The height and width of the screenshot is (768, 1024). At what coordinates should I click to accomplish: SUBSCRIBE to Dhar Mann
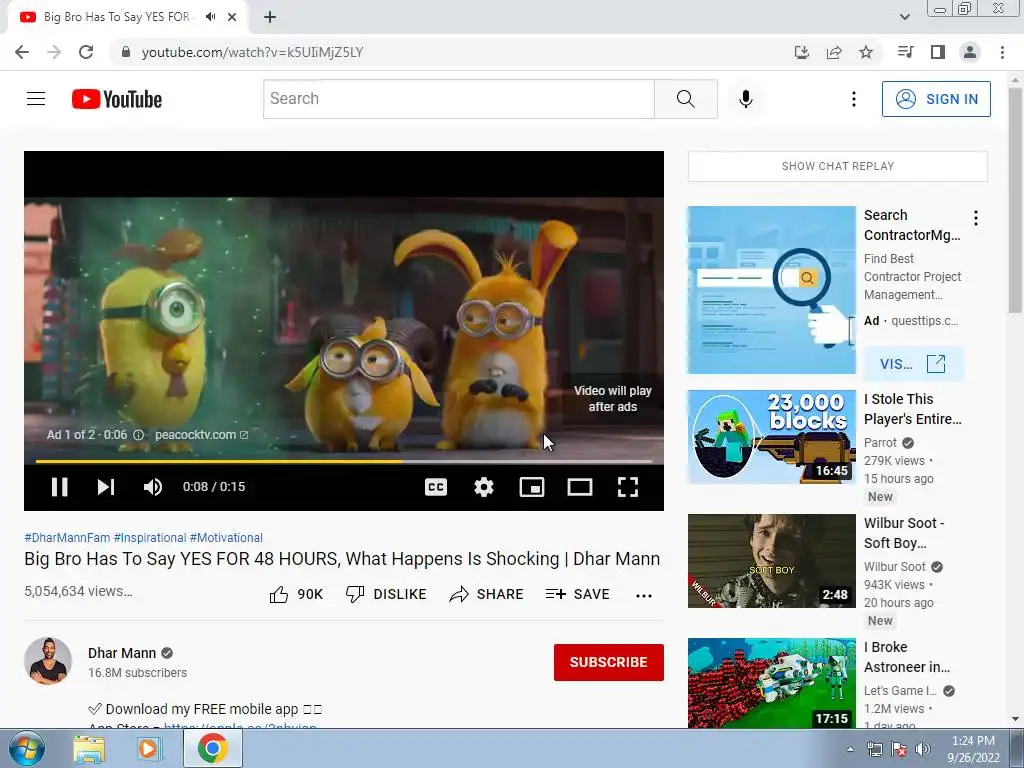[609, 662]
